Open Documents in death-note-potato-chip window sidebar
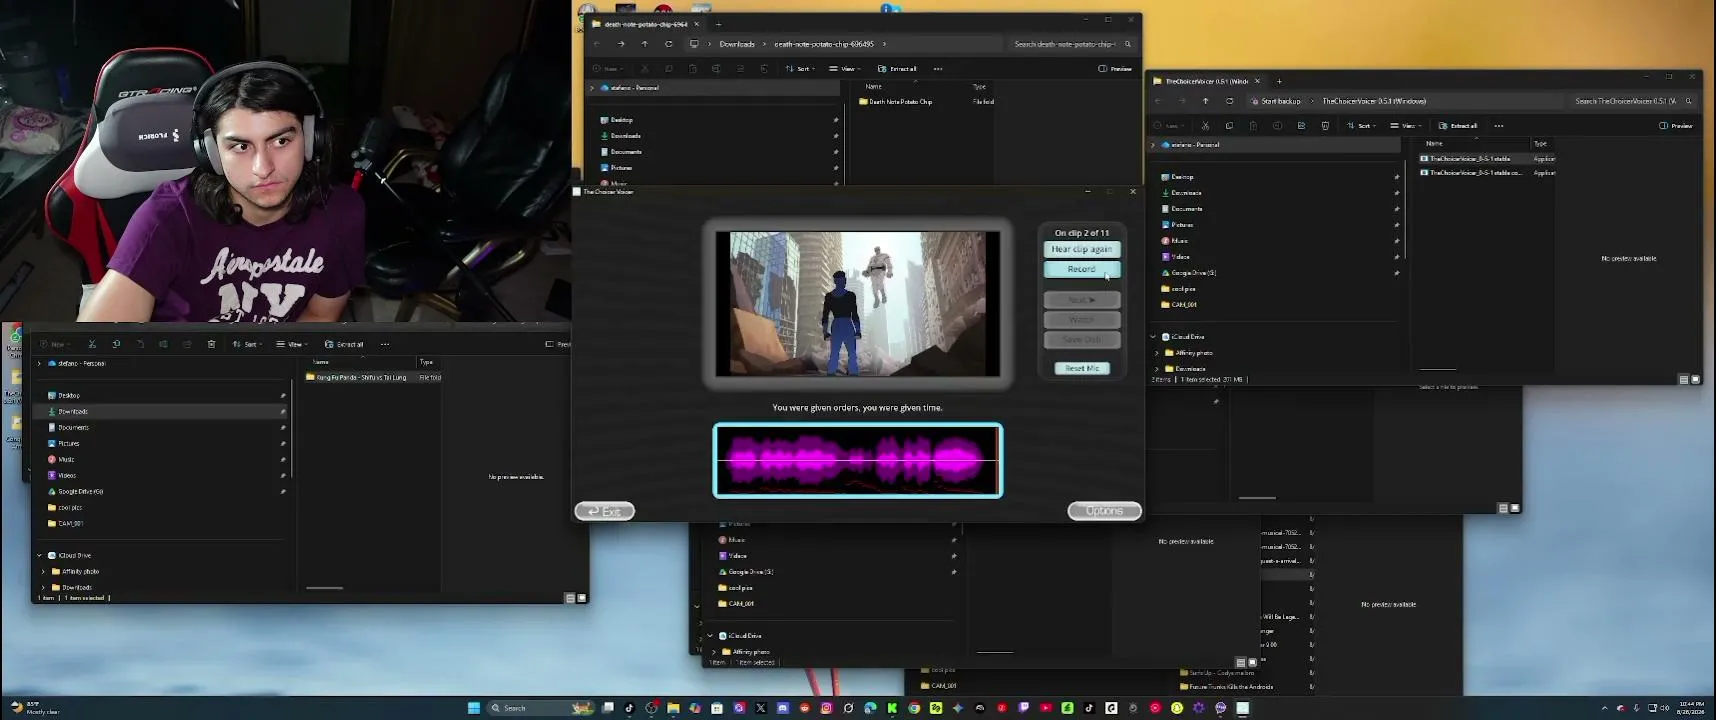 (x=626, y=152)
